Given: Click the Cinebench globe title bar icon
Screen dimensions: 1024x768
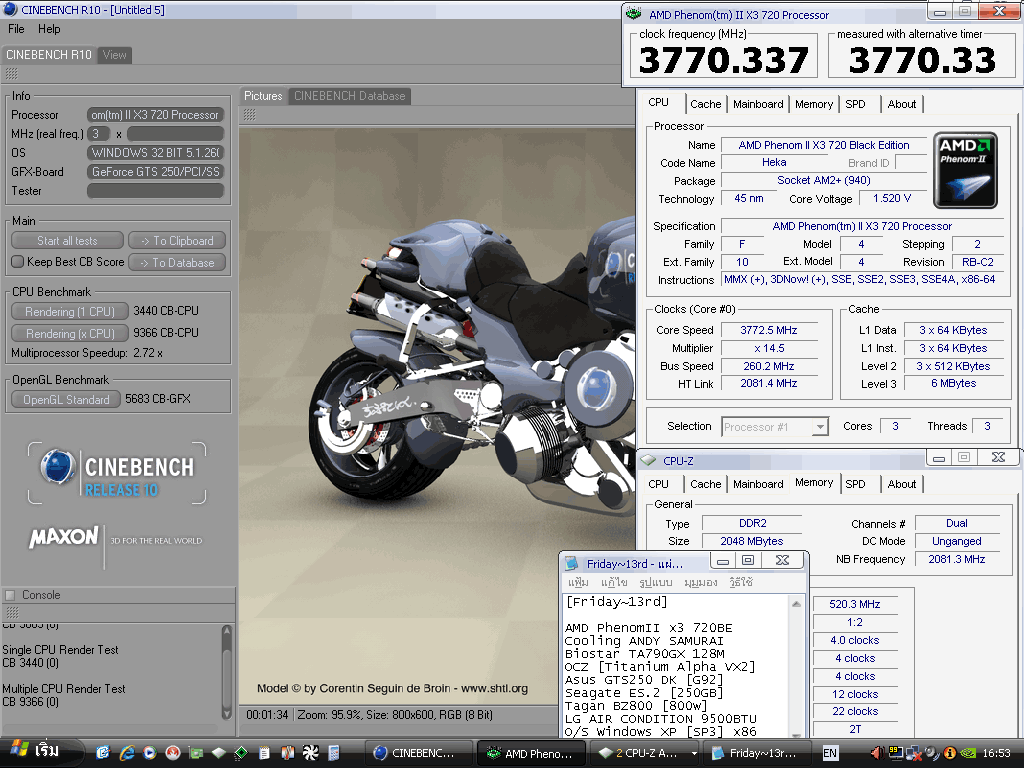Looking at the screenshot, I should [10, 9].
